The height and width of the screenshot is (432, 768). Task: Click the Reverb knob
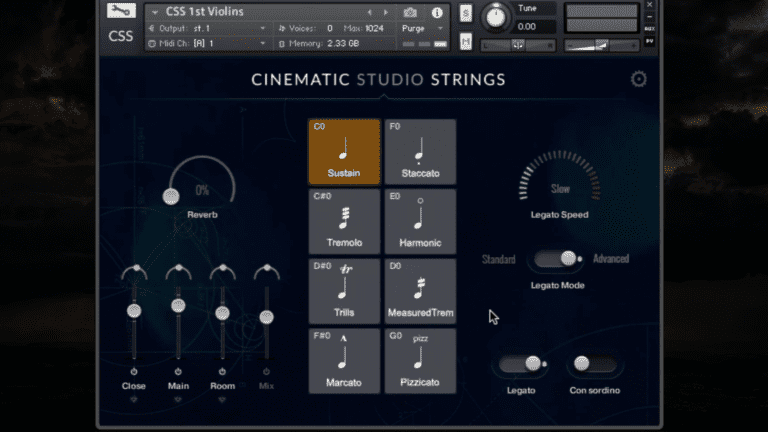point(171,196)
